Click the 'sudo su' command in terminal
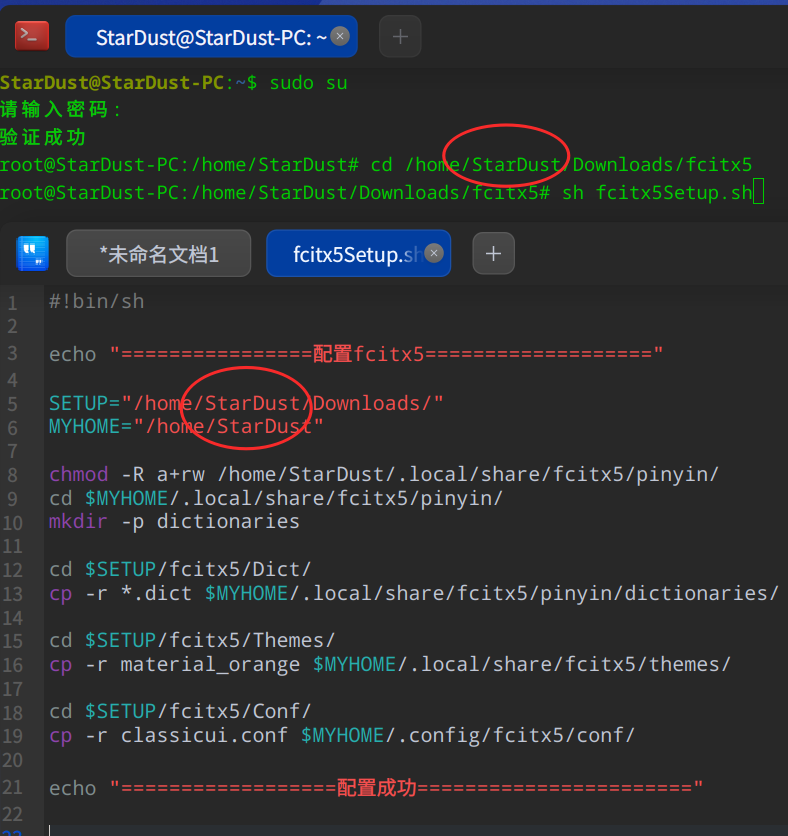788x836 pixels. coord(308,83)
